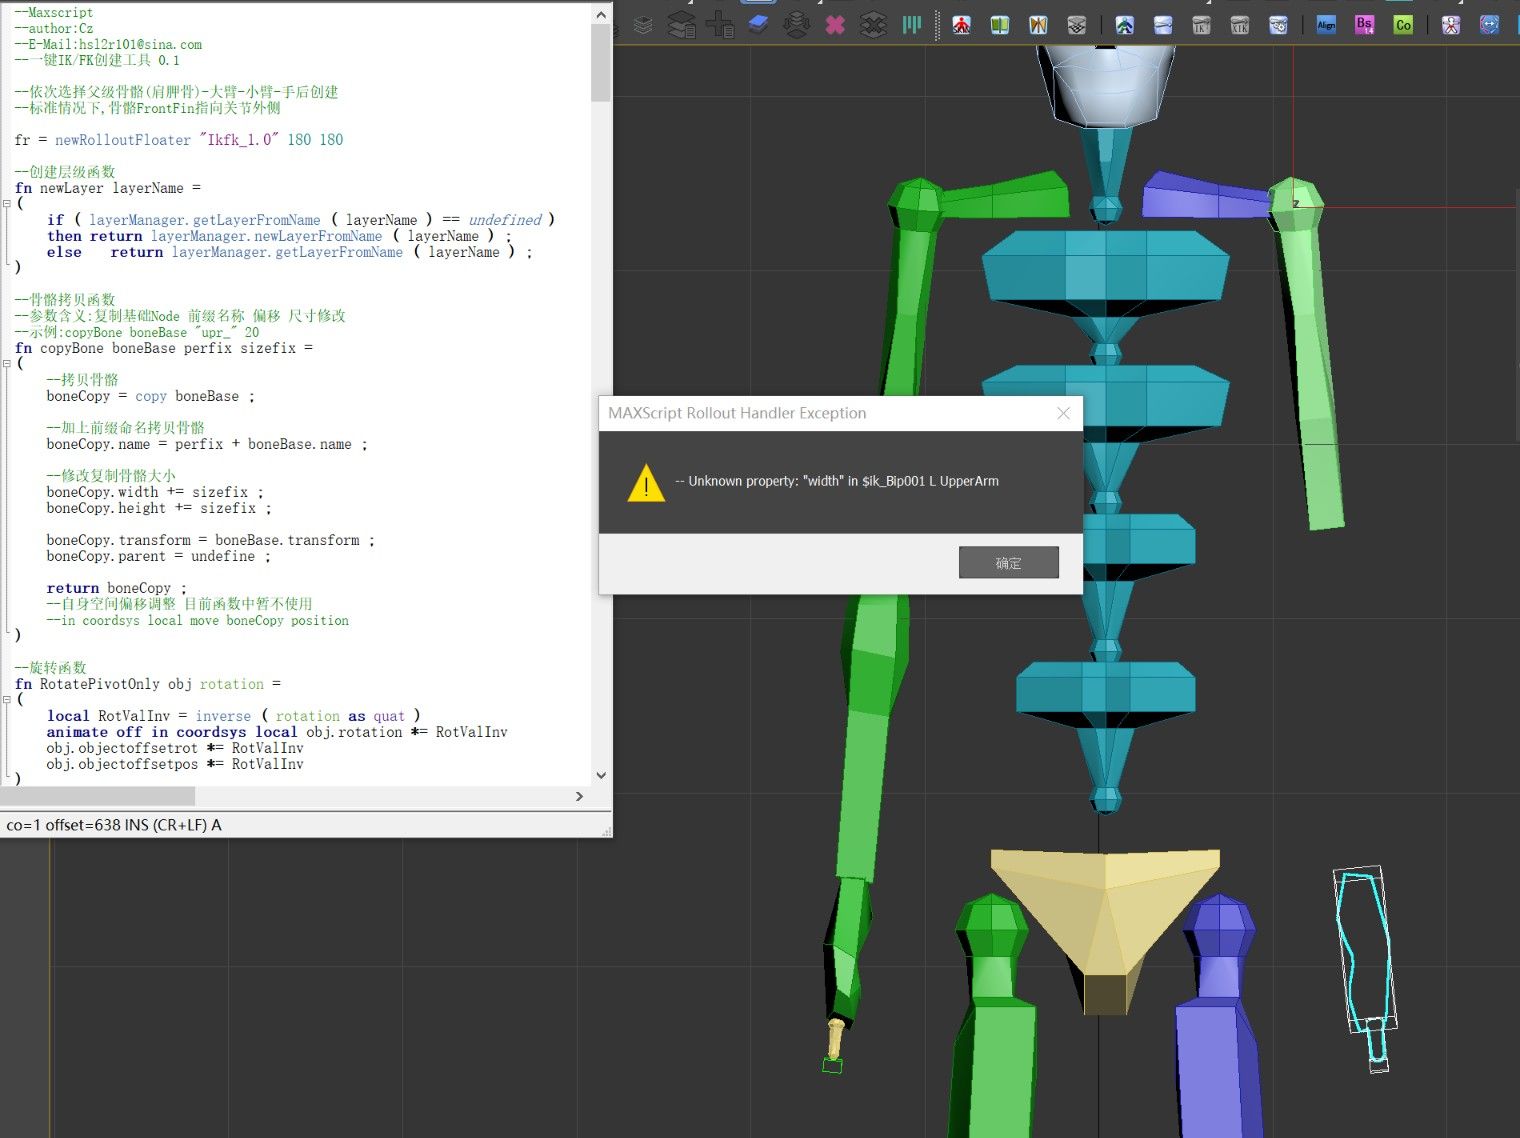The image size is (1520, 1138).
Task: Click the 'boneCopy.parent = undefine' line
Action: pos(159,556)
